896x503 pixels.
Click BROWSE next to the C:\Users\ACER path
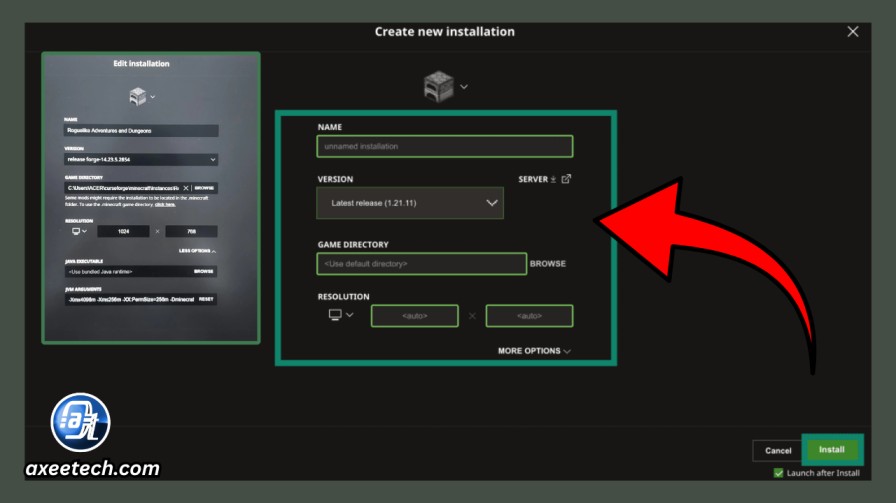click(x=204, y=188)
